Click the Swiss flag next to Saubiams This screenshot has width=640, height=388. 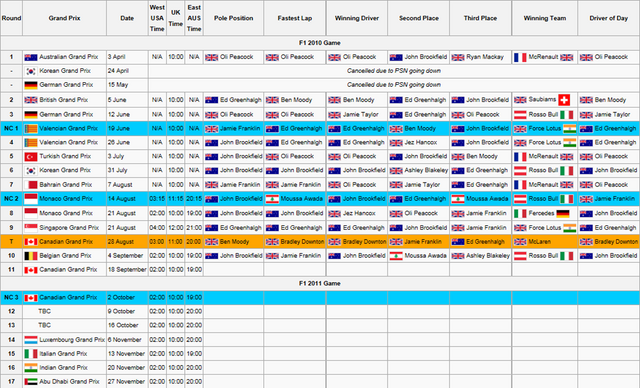(564, 100)
